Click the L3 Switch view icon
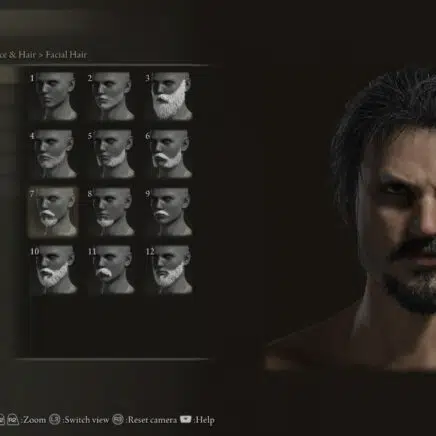The image size is (436, 436). (x=55, y=419)
